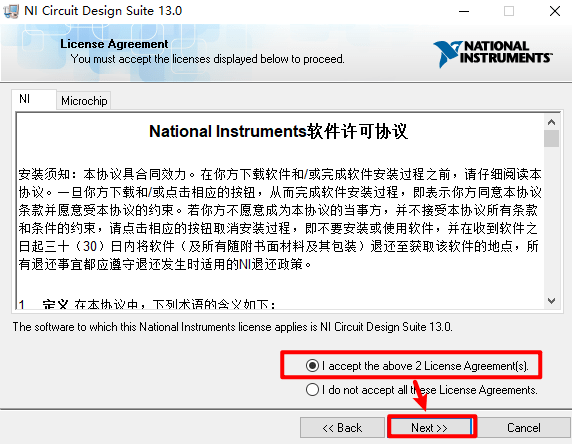Close the NI Circuit Design Suite installer
The width and height of the screenshot is (572, 444).
[555, 11]
